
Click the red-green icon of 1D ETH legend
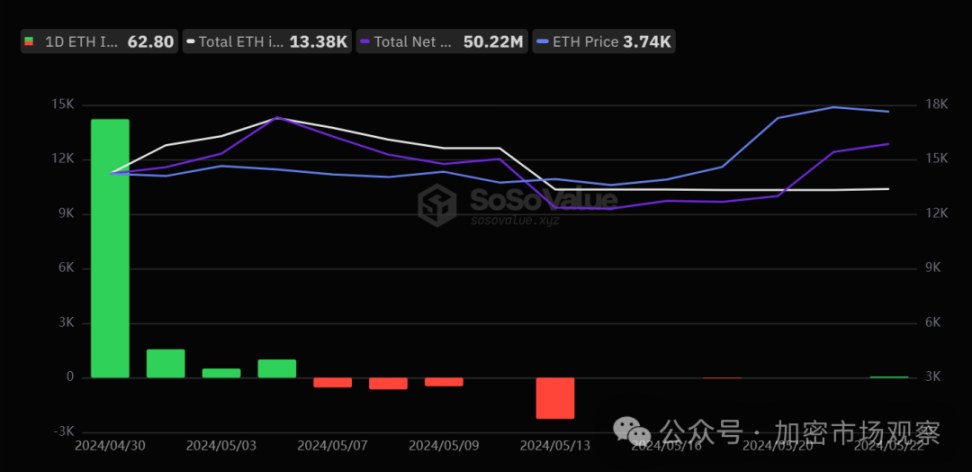pos(28,42)
